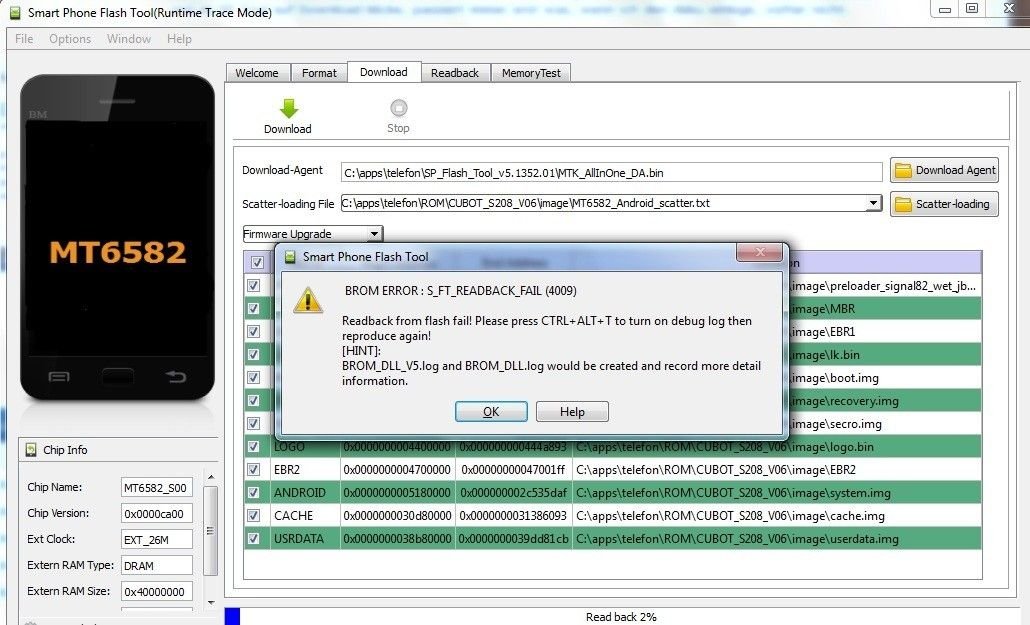The width and height of the screenshot is (1030, 625).
Task: Click the Chip Info scrollbar up arrow
Action: pyautogui.click(x=211, y=477)
